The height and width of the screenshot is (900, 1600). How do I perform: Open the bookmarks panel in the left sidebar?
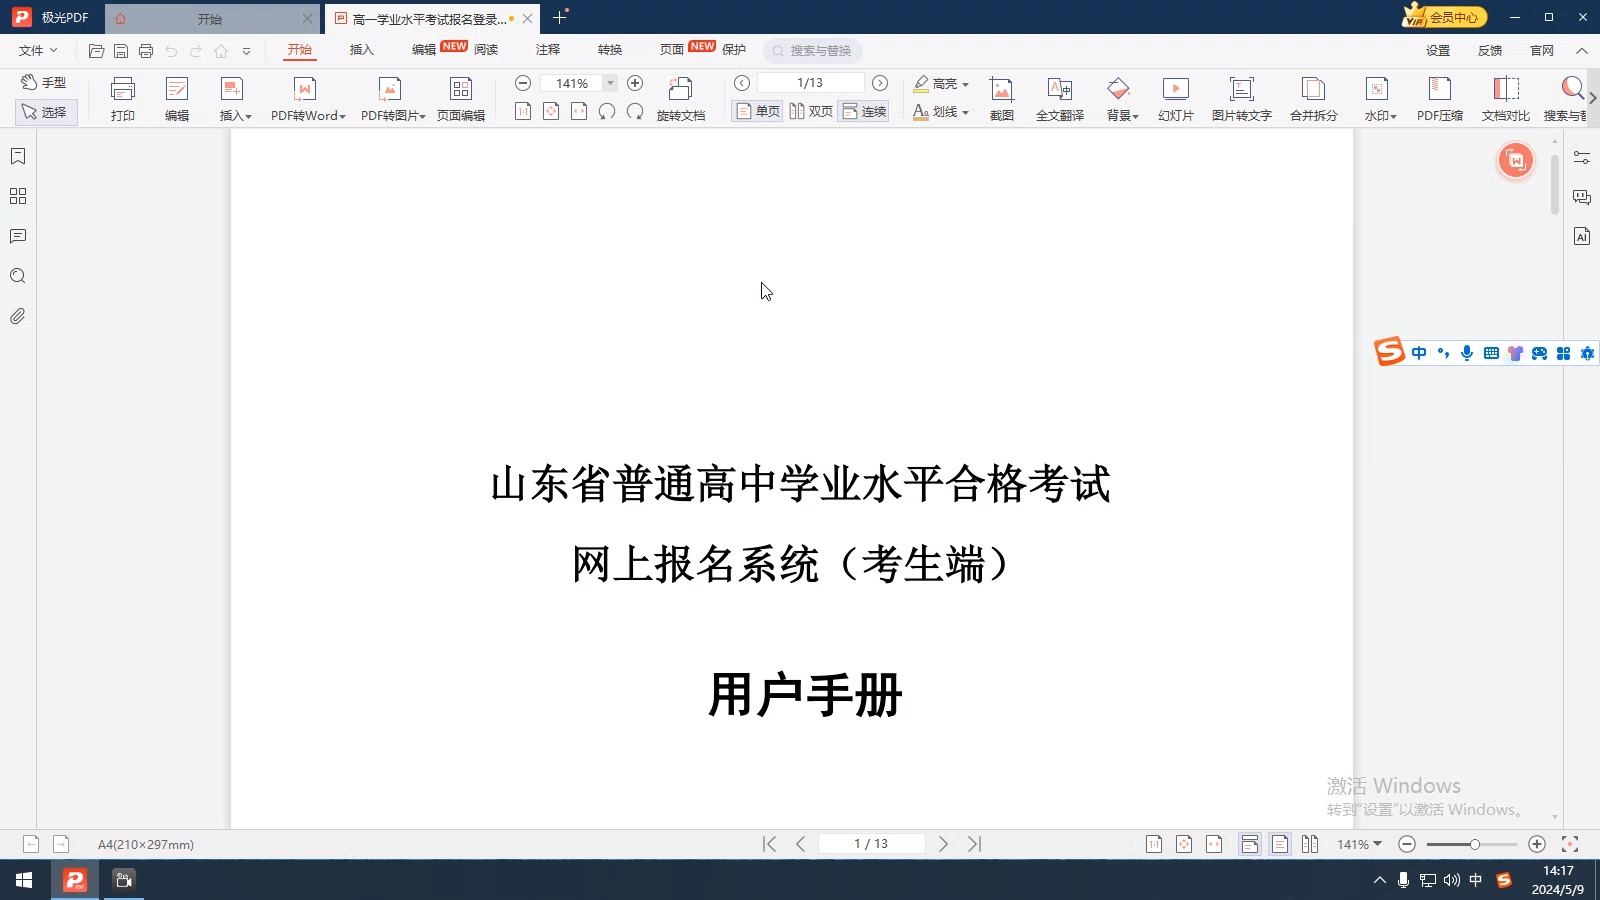pyautogui.click(x=17, y=156)
